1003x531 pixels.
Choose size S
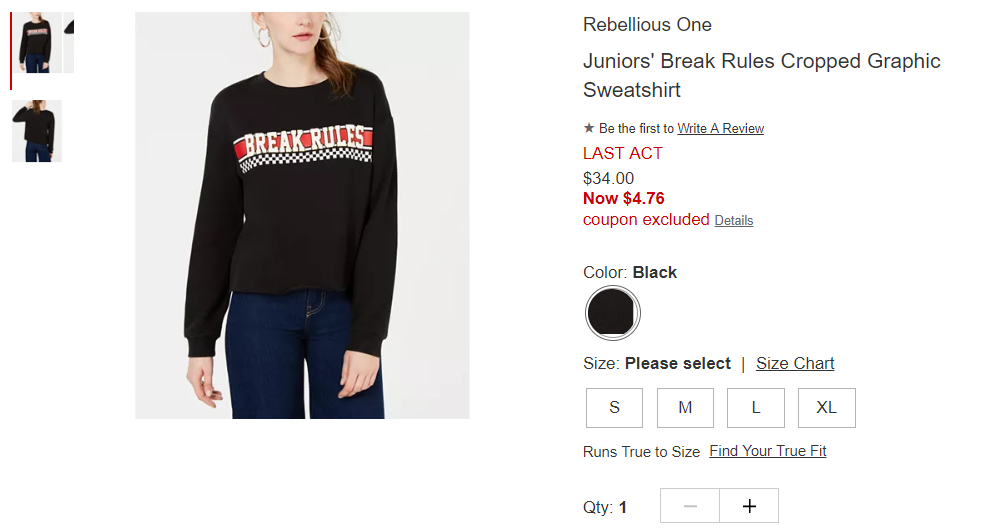click(614, 408)
